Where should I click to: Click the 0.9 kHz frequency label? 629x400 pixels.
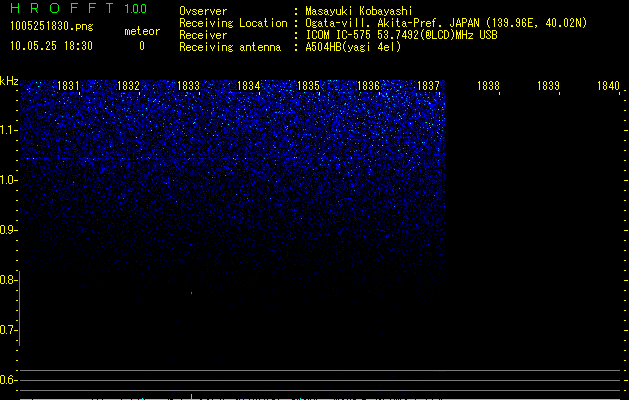tap(7, 230)
